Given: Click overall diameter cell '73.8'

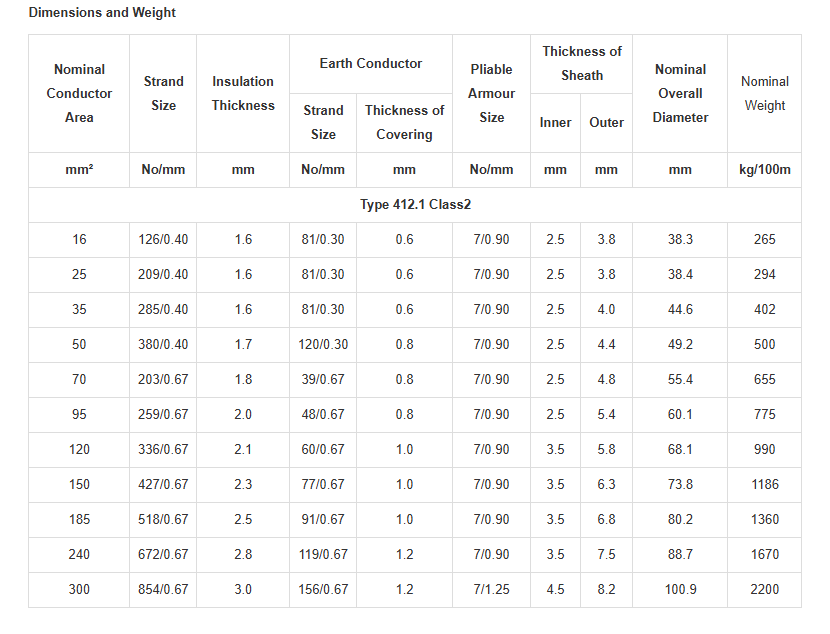Looking at the screenshot, I should click(x=680, y=484).
